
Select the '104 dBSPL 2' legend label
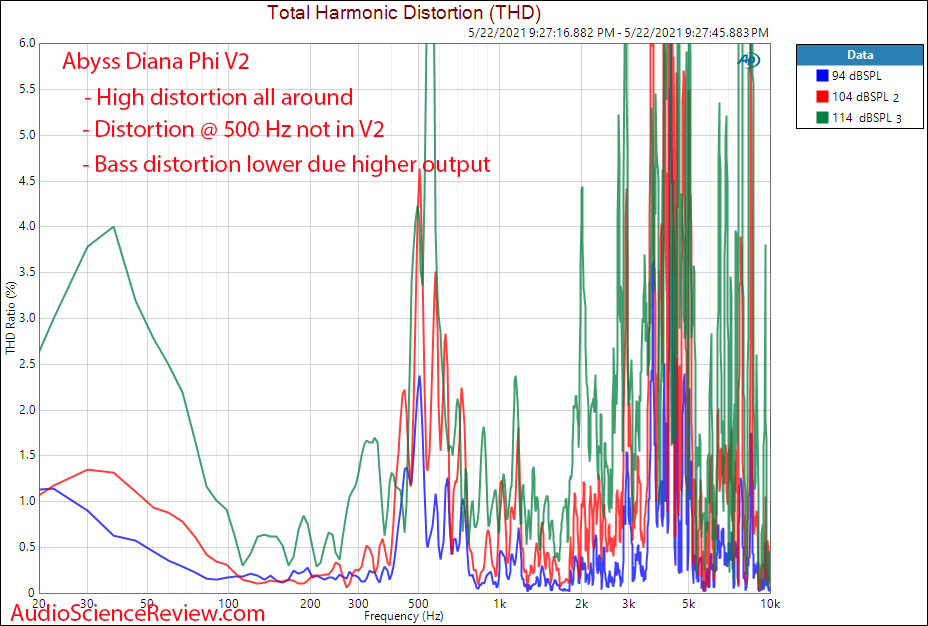click(x=866, y=97)
